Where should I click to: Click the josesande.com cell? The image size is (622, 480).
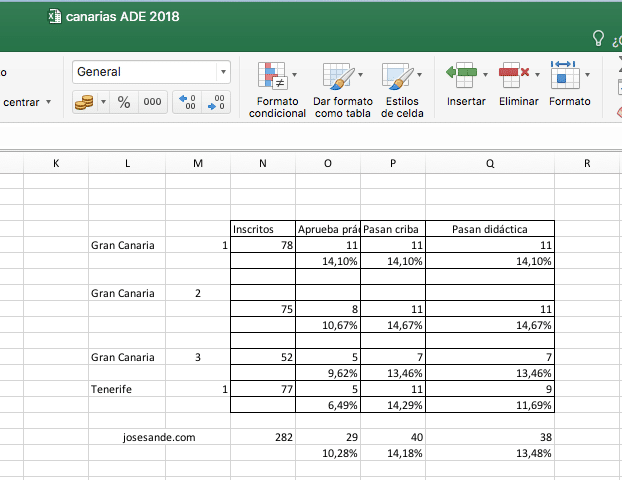coord(158,437)
